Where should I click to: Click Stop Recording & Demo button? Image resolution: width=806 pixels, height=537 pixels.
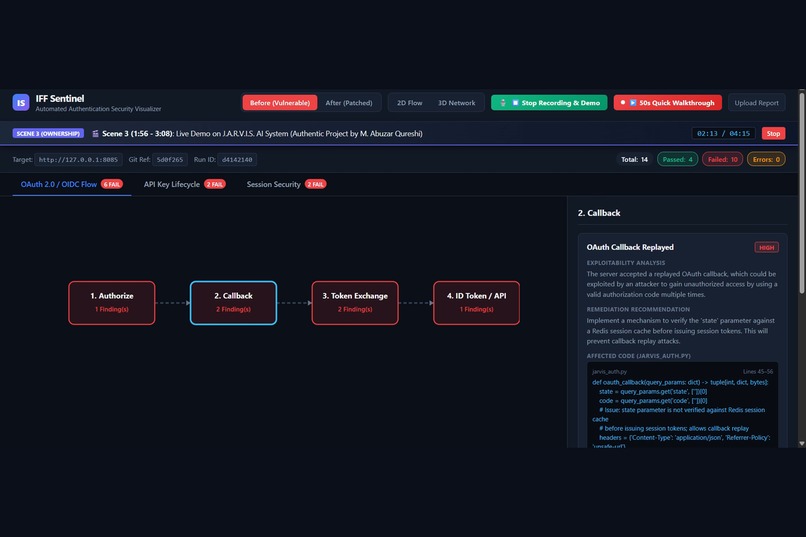[549, 103]
